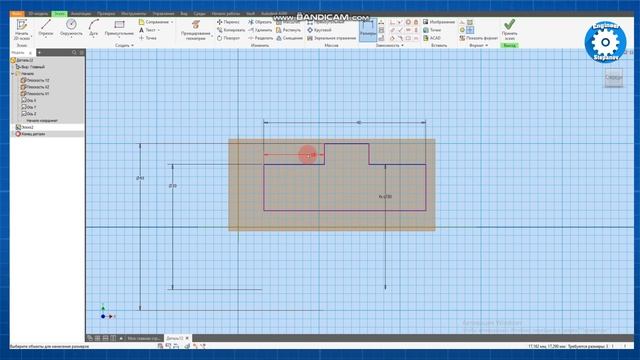This screenshot has width=640, height=360.
Task: Choose the Сопряжение fillet tool
Action: tap(153, 22)
